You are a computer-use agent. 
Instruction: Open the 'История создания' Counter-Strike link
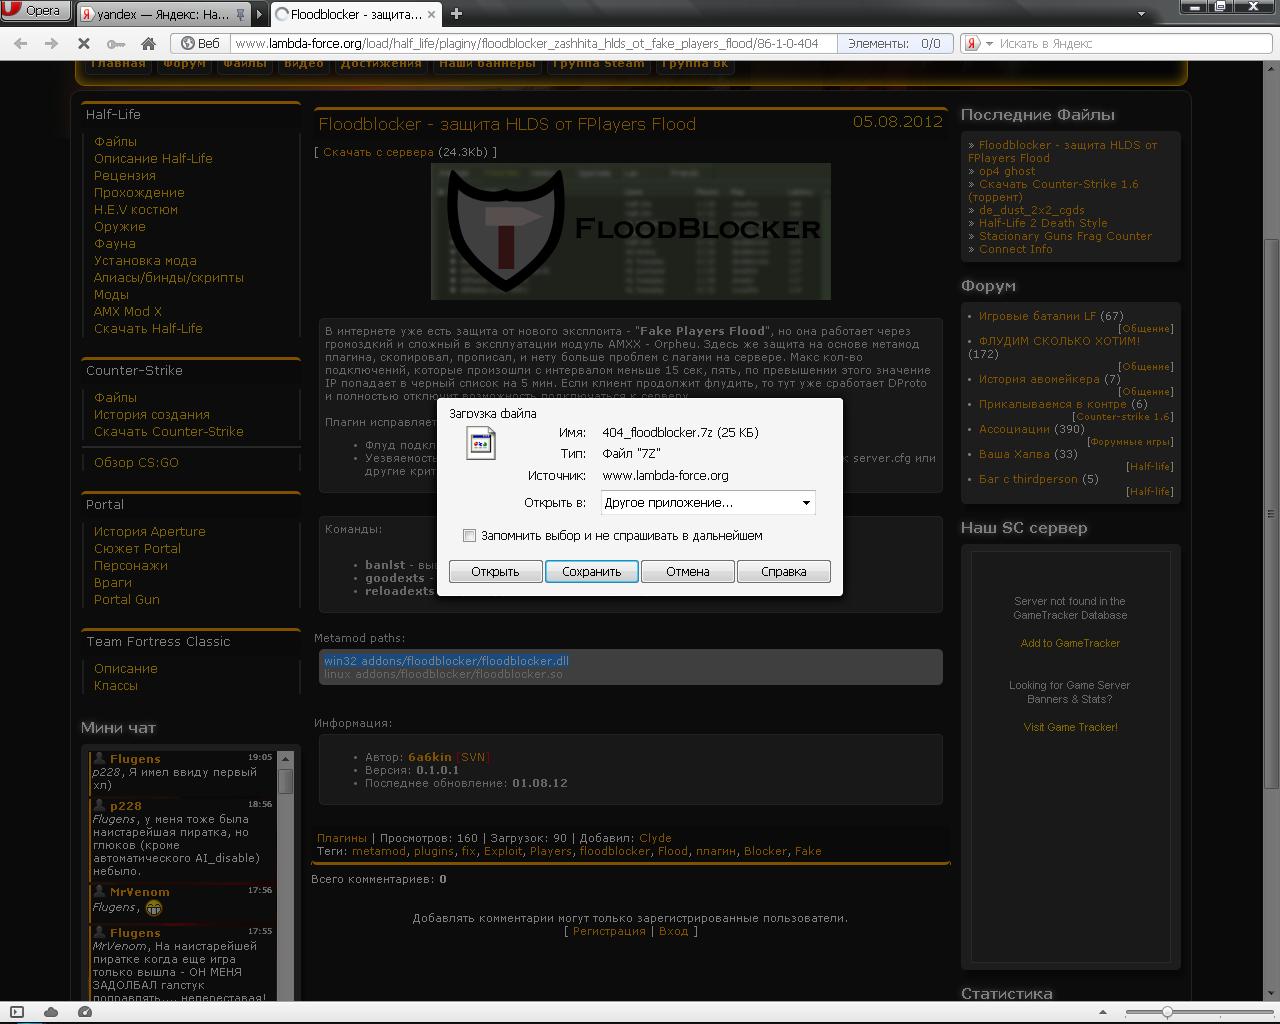coord(152,415)
